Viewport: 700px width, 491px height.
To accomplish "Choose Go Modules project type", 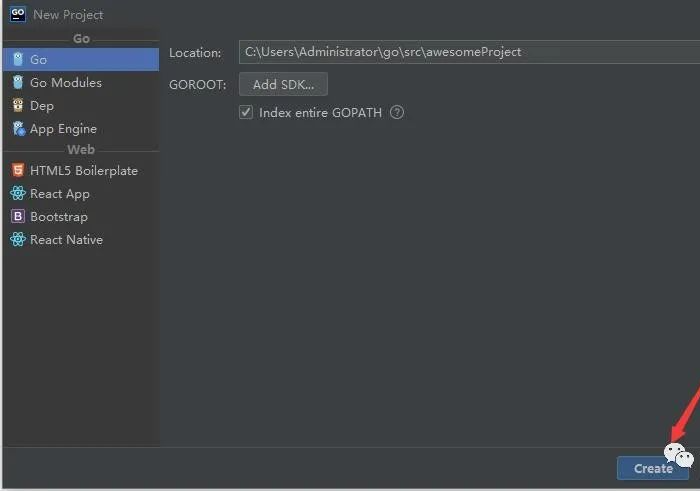I will pyautogui.click(x=81, y=83).
